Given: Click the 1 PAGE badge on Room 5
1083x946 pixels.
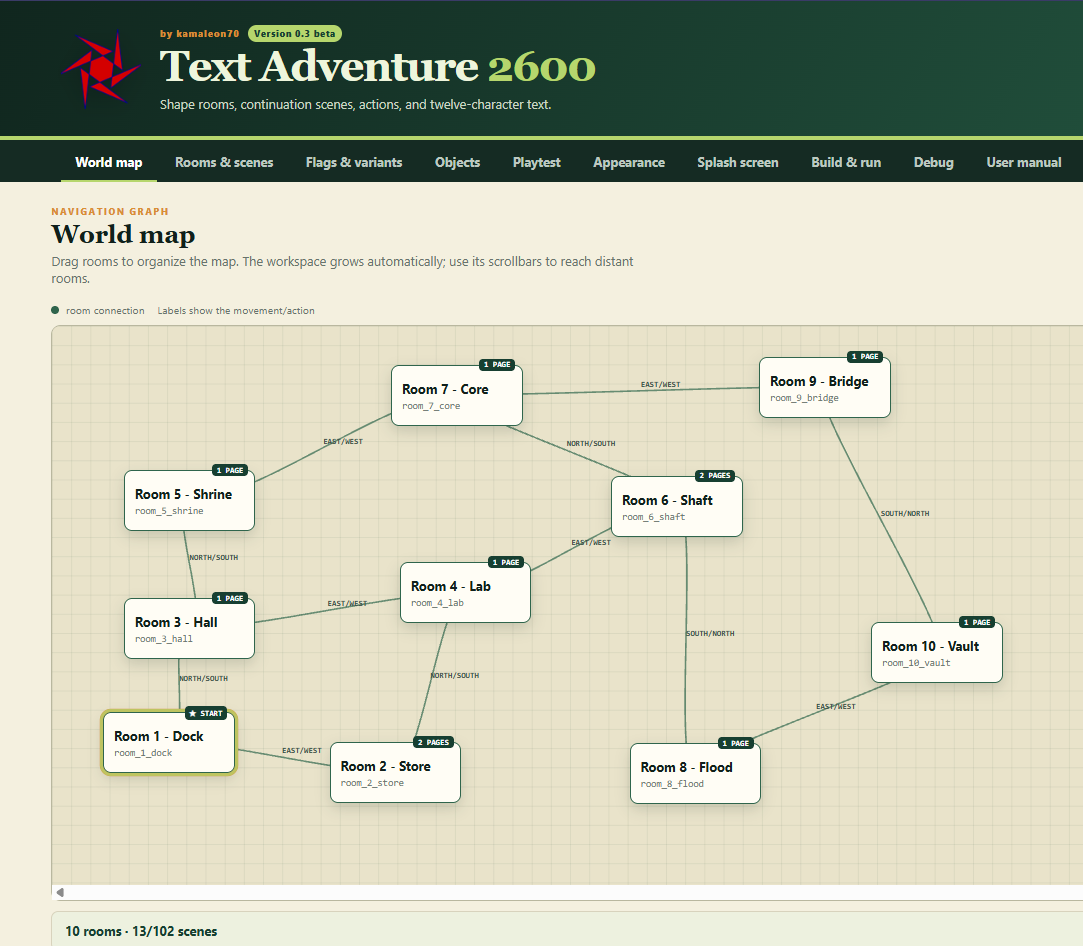Looking at the screenshot, I should click(x=230, y=470).
